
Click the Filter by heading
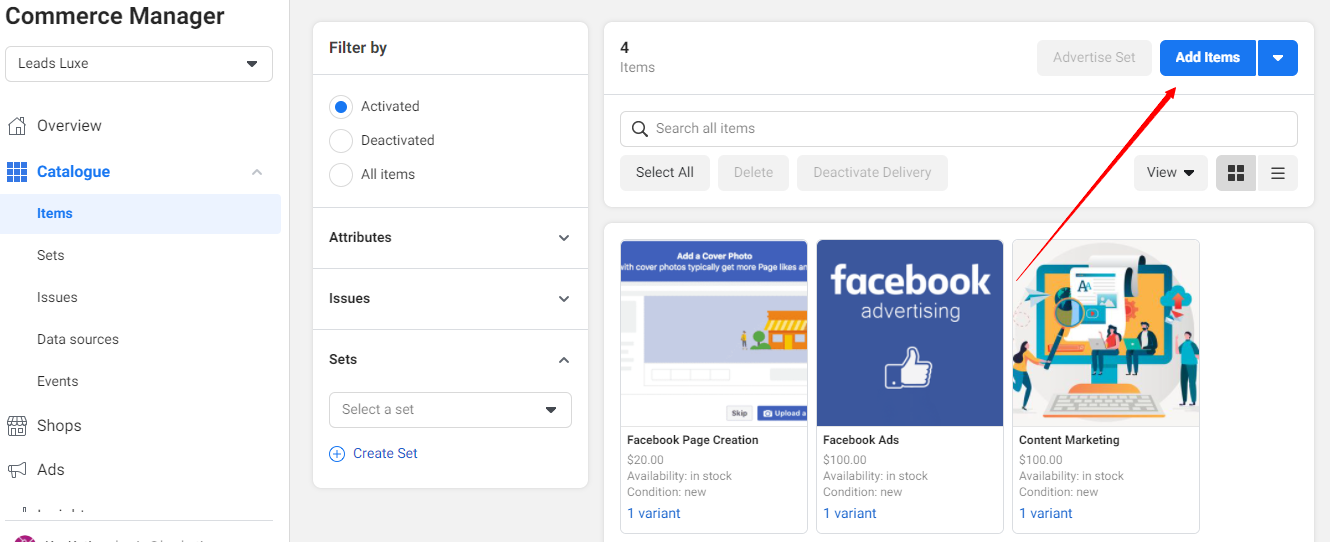tap(358, 48)
